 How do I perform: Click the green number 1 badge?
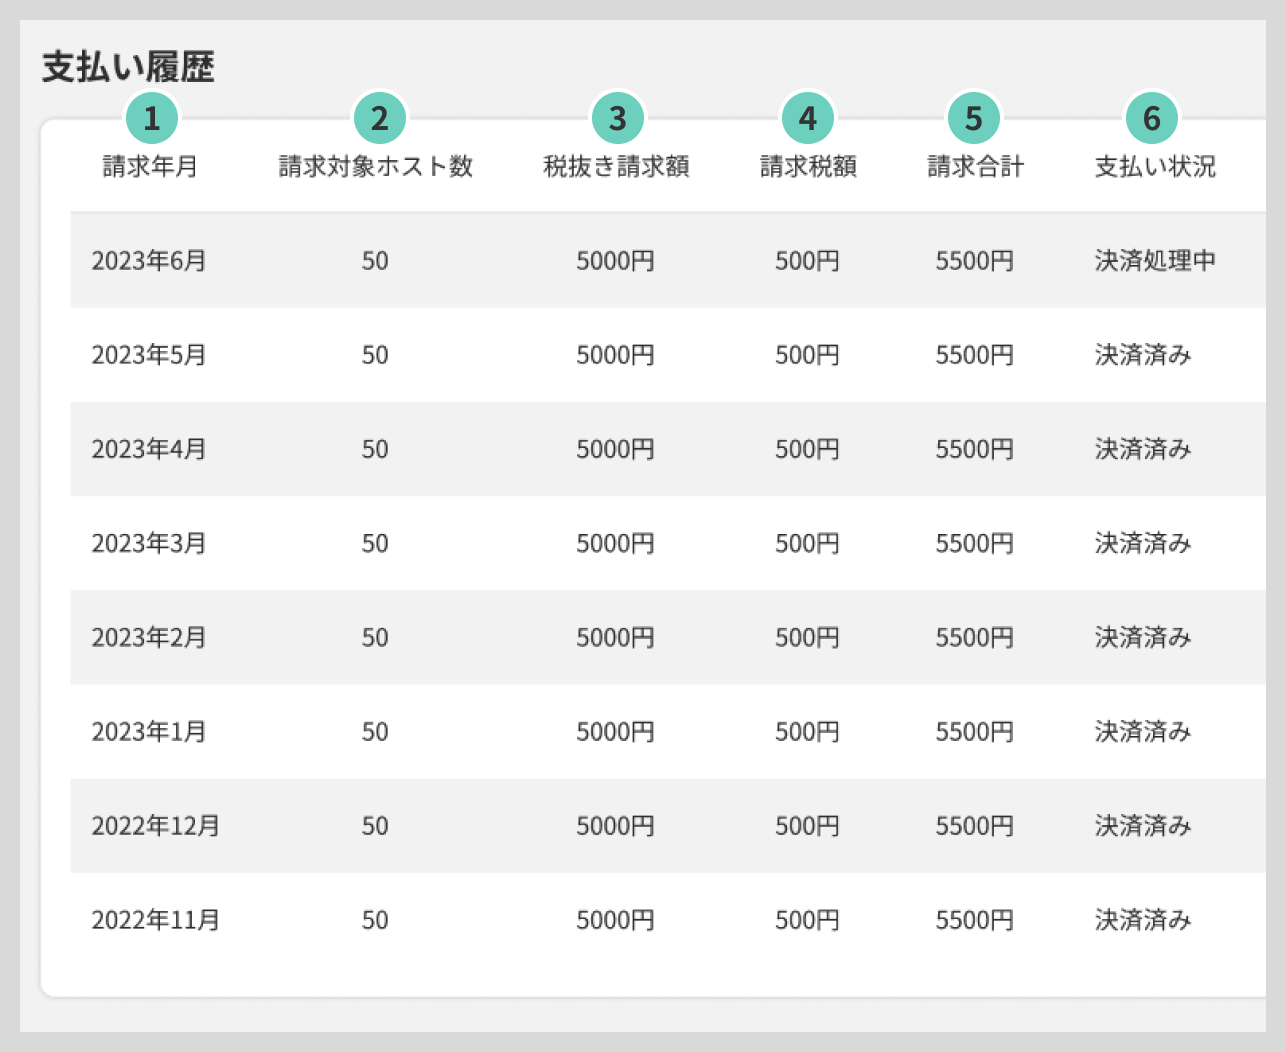pos(152,119)
